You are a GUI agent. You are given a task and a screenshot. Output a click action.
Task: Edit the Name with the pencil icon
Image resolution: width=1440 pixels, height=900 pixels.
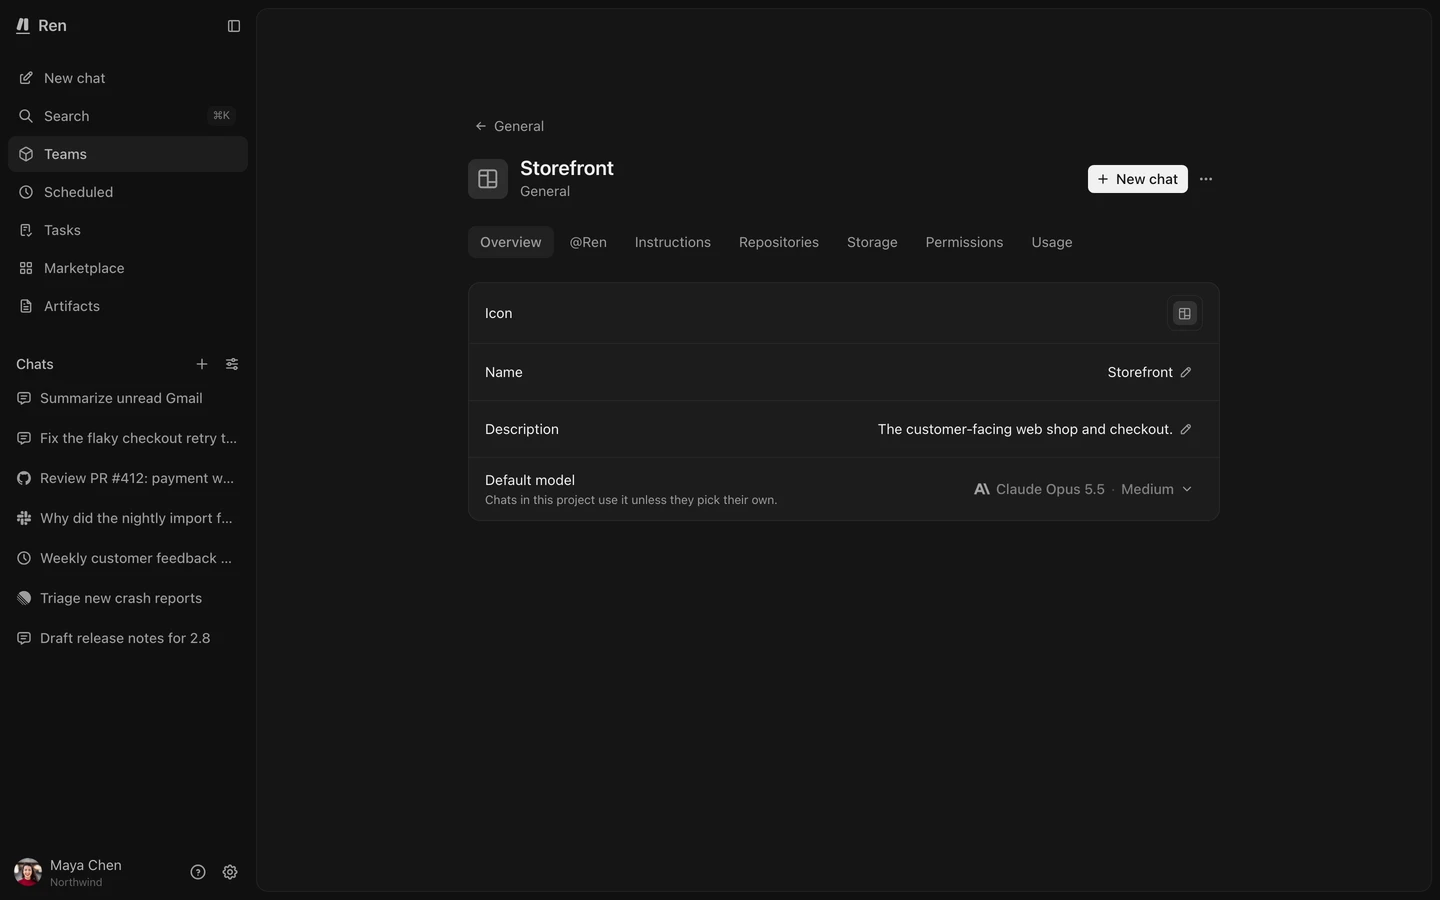click(1186, 372)
